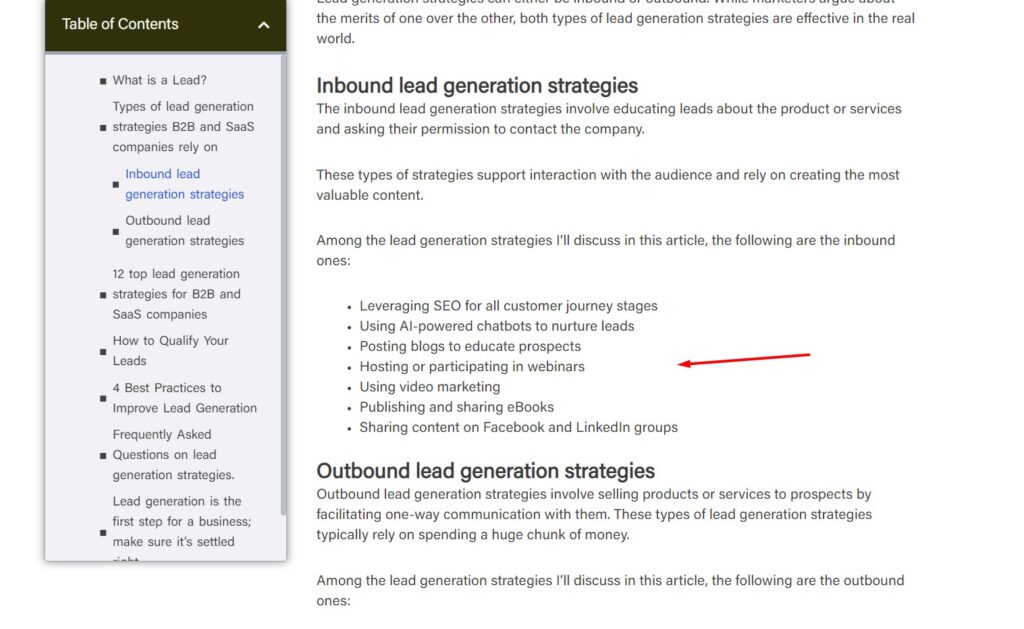Navigate to How to Qualify Your Leads
The width and height of the screenshot is (1024, 629).
170,351
